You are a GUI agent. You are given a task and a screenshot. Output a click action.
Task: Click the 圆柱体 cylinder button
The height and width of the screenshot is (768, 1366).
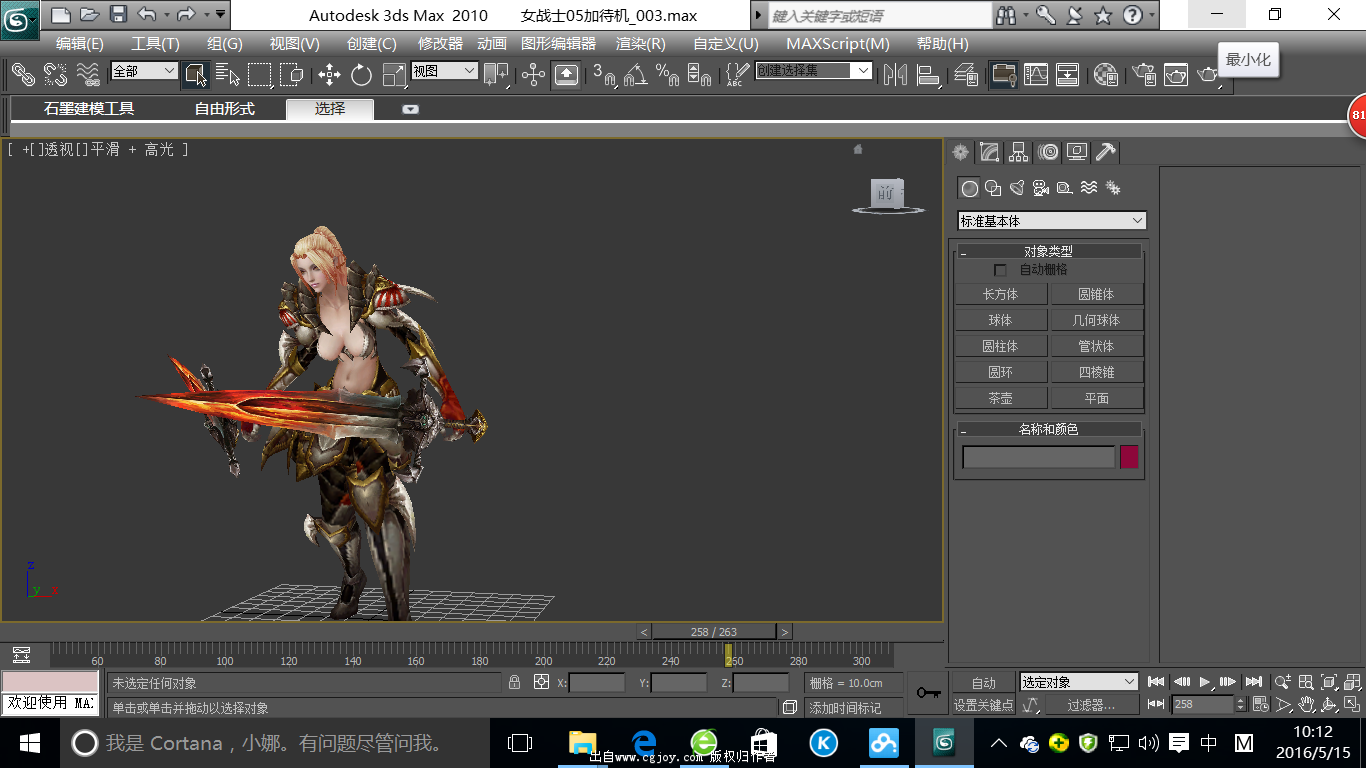click(x=1000, y=346)
